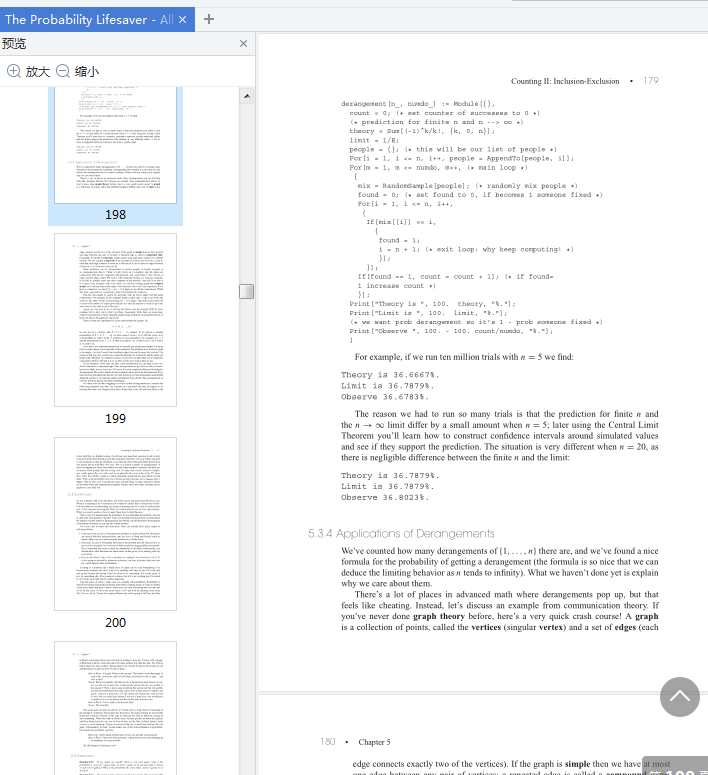Select the page 199 thumbnail
This screenshot has width=708, height=775.
pos(115,320)
